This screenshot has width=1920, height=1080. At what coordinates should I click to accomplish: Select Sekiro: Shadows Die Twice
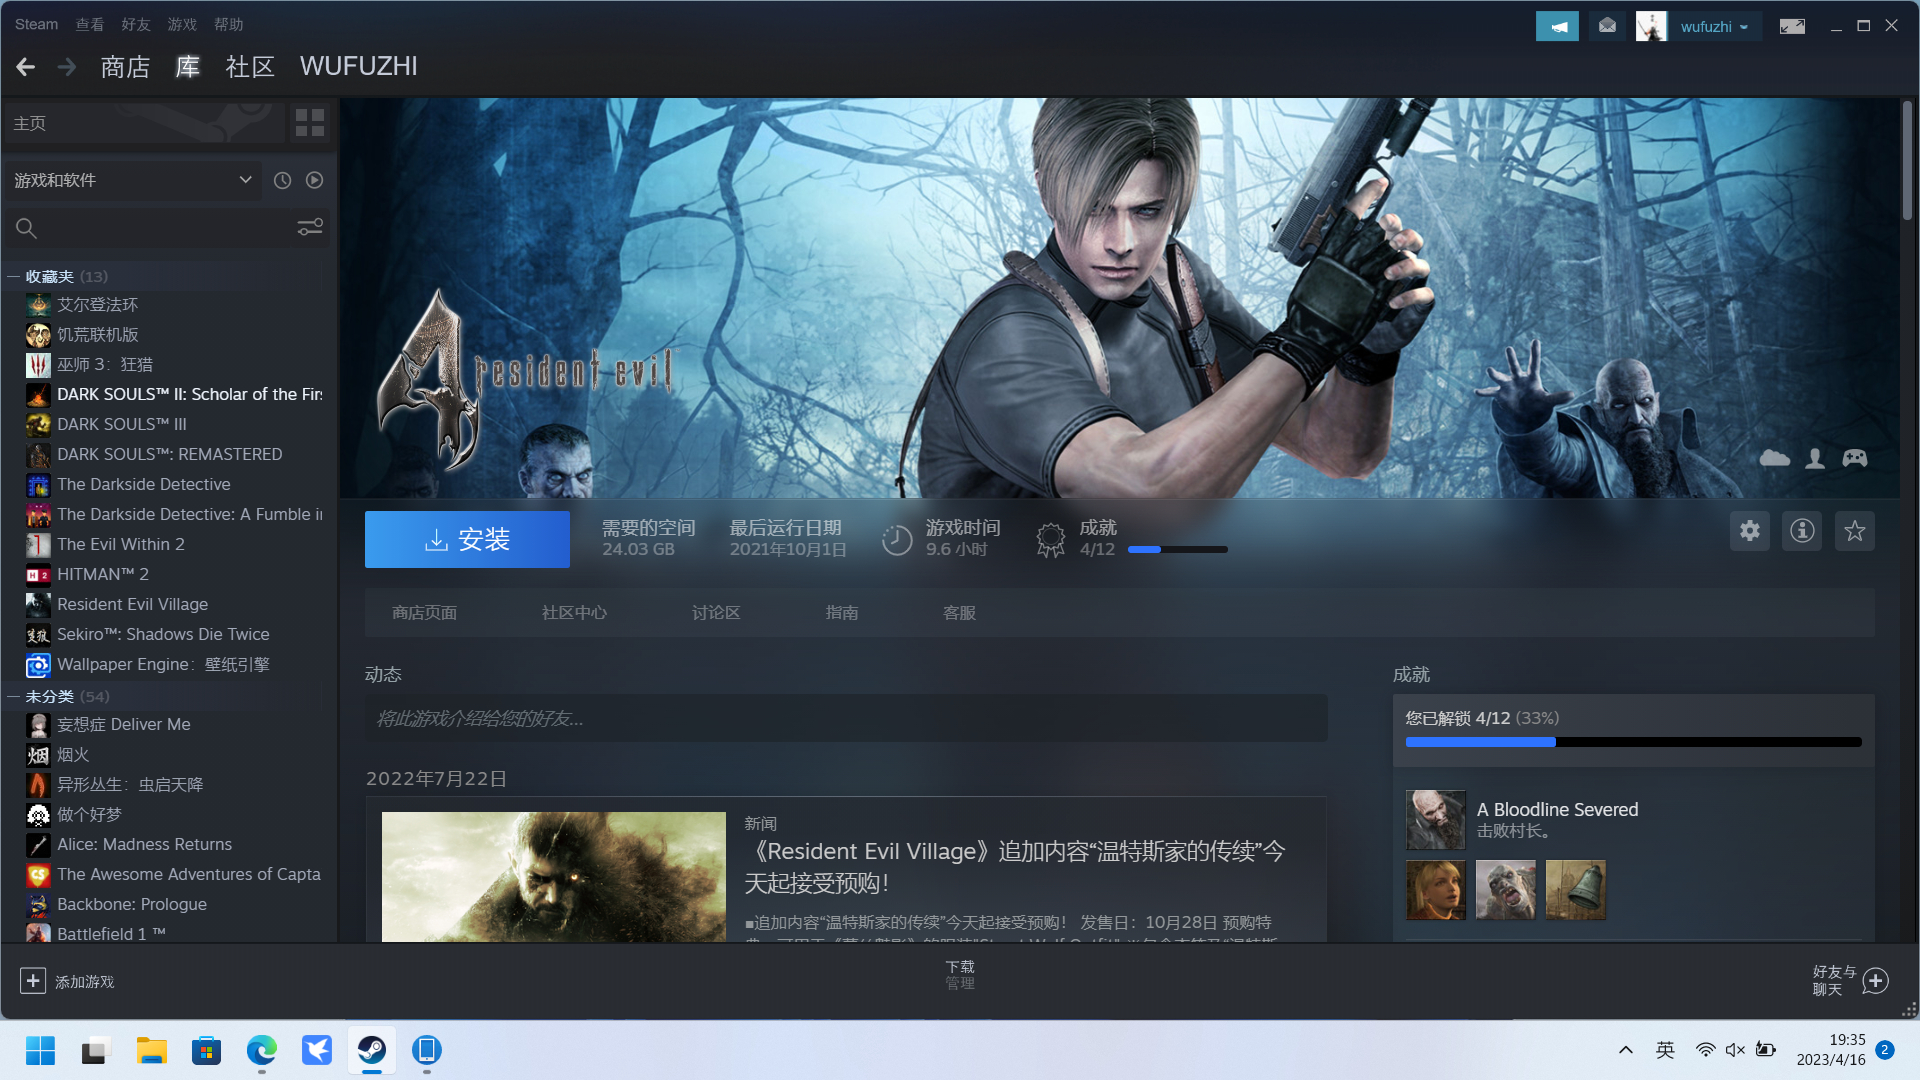163,634
